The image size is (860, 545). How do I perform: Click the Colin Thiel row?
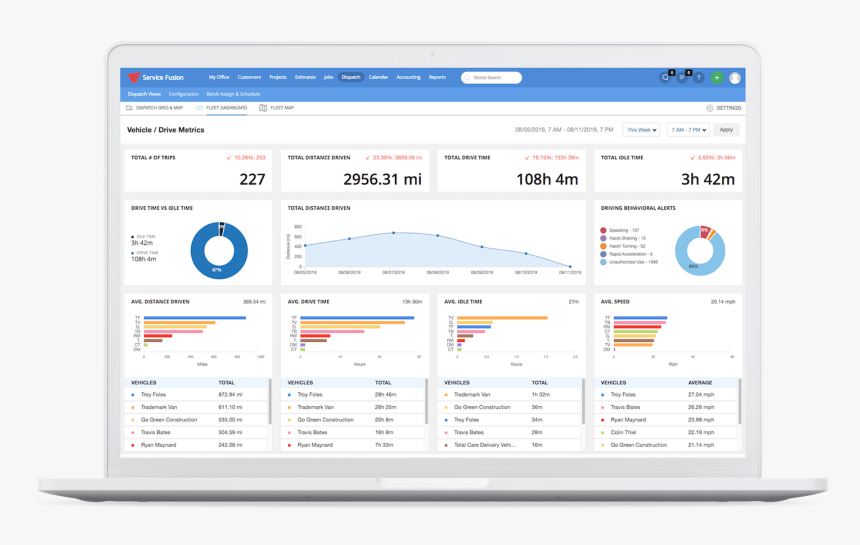[x=666, y=433]
